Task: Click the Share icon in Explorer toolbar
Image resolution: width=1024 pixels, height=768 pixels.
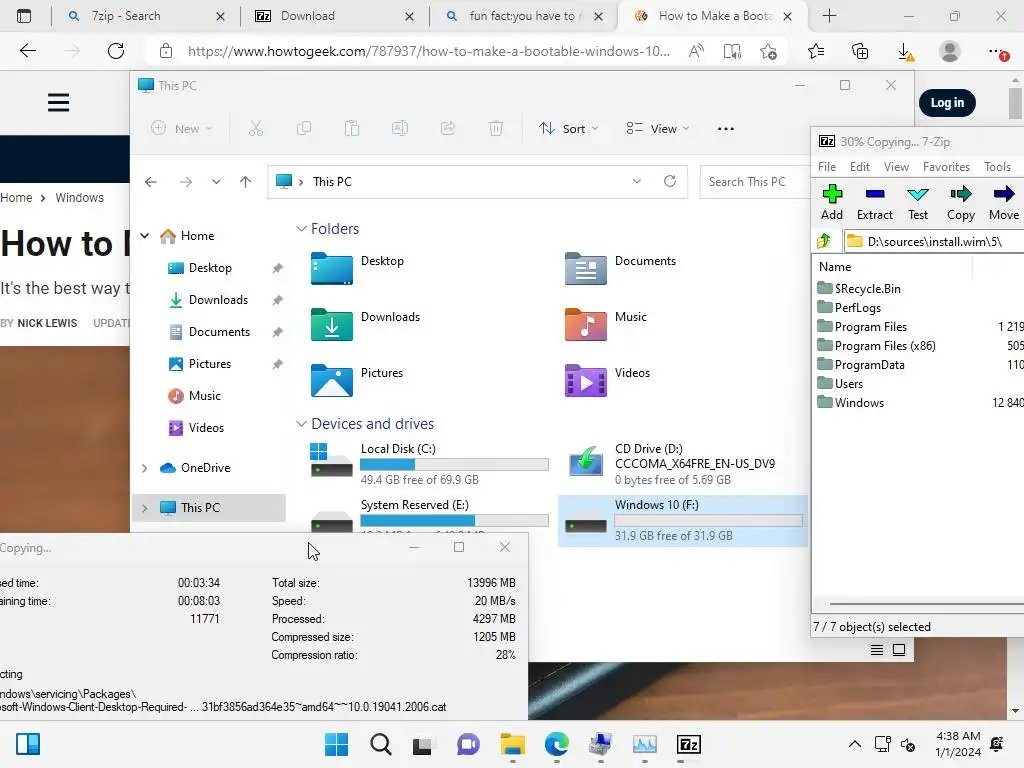Action: (448, 129)
